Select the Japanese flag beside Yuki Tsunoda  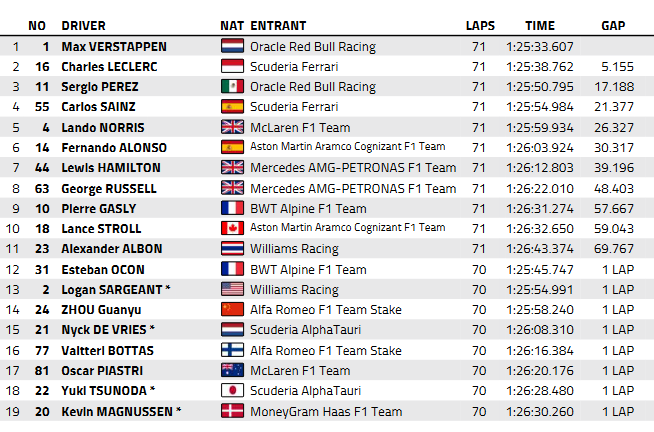pos(232,390)
